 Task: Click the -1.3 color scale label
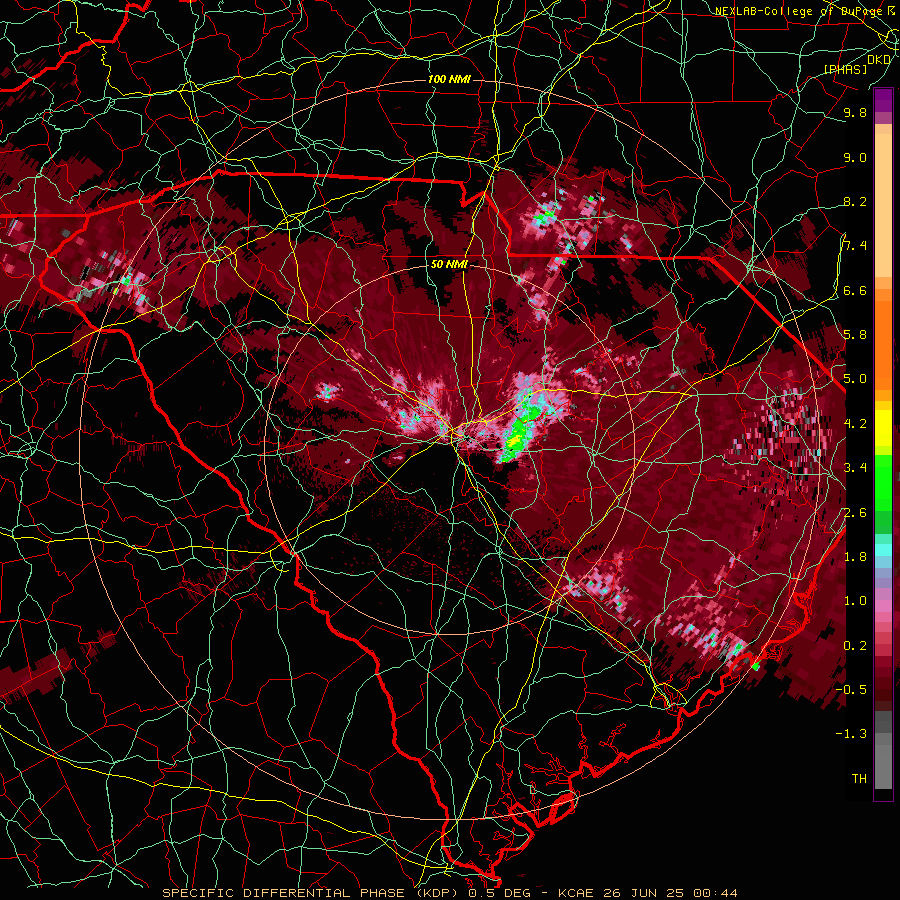pos(851,734)
